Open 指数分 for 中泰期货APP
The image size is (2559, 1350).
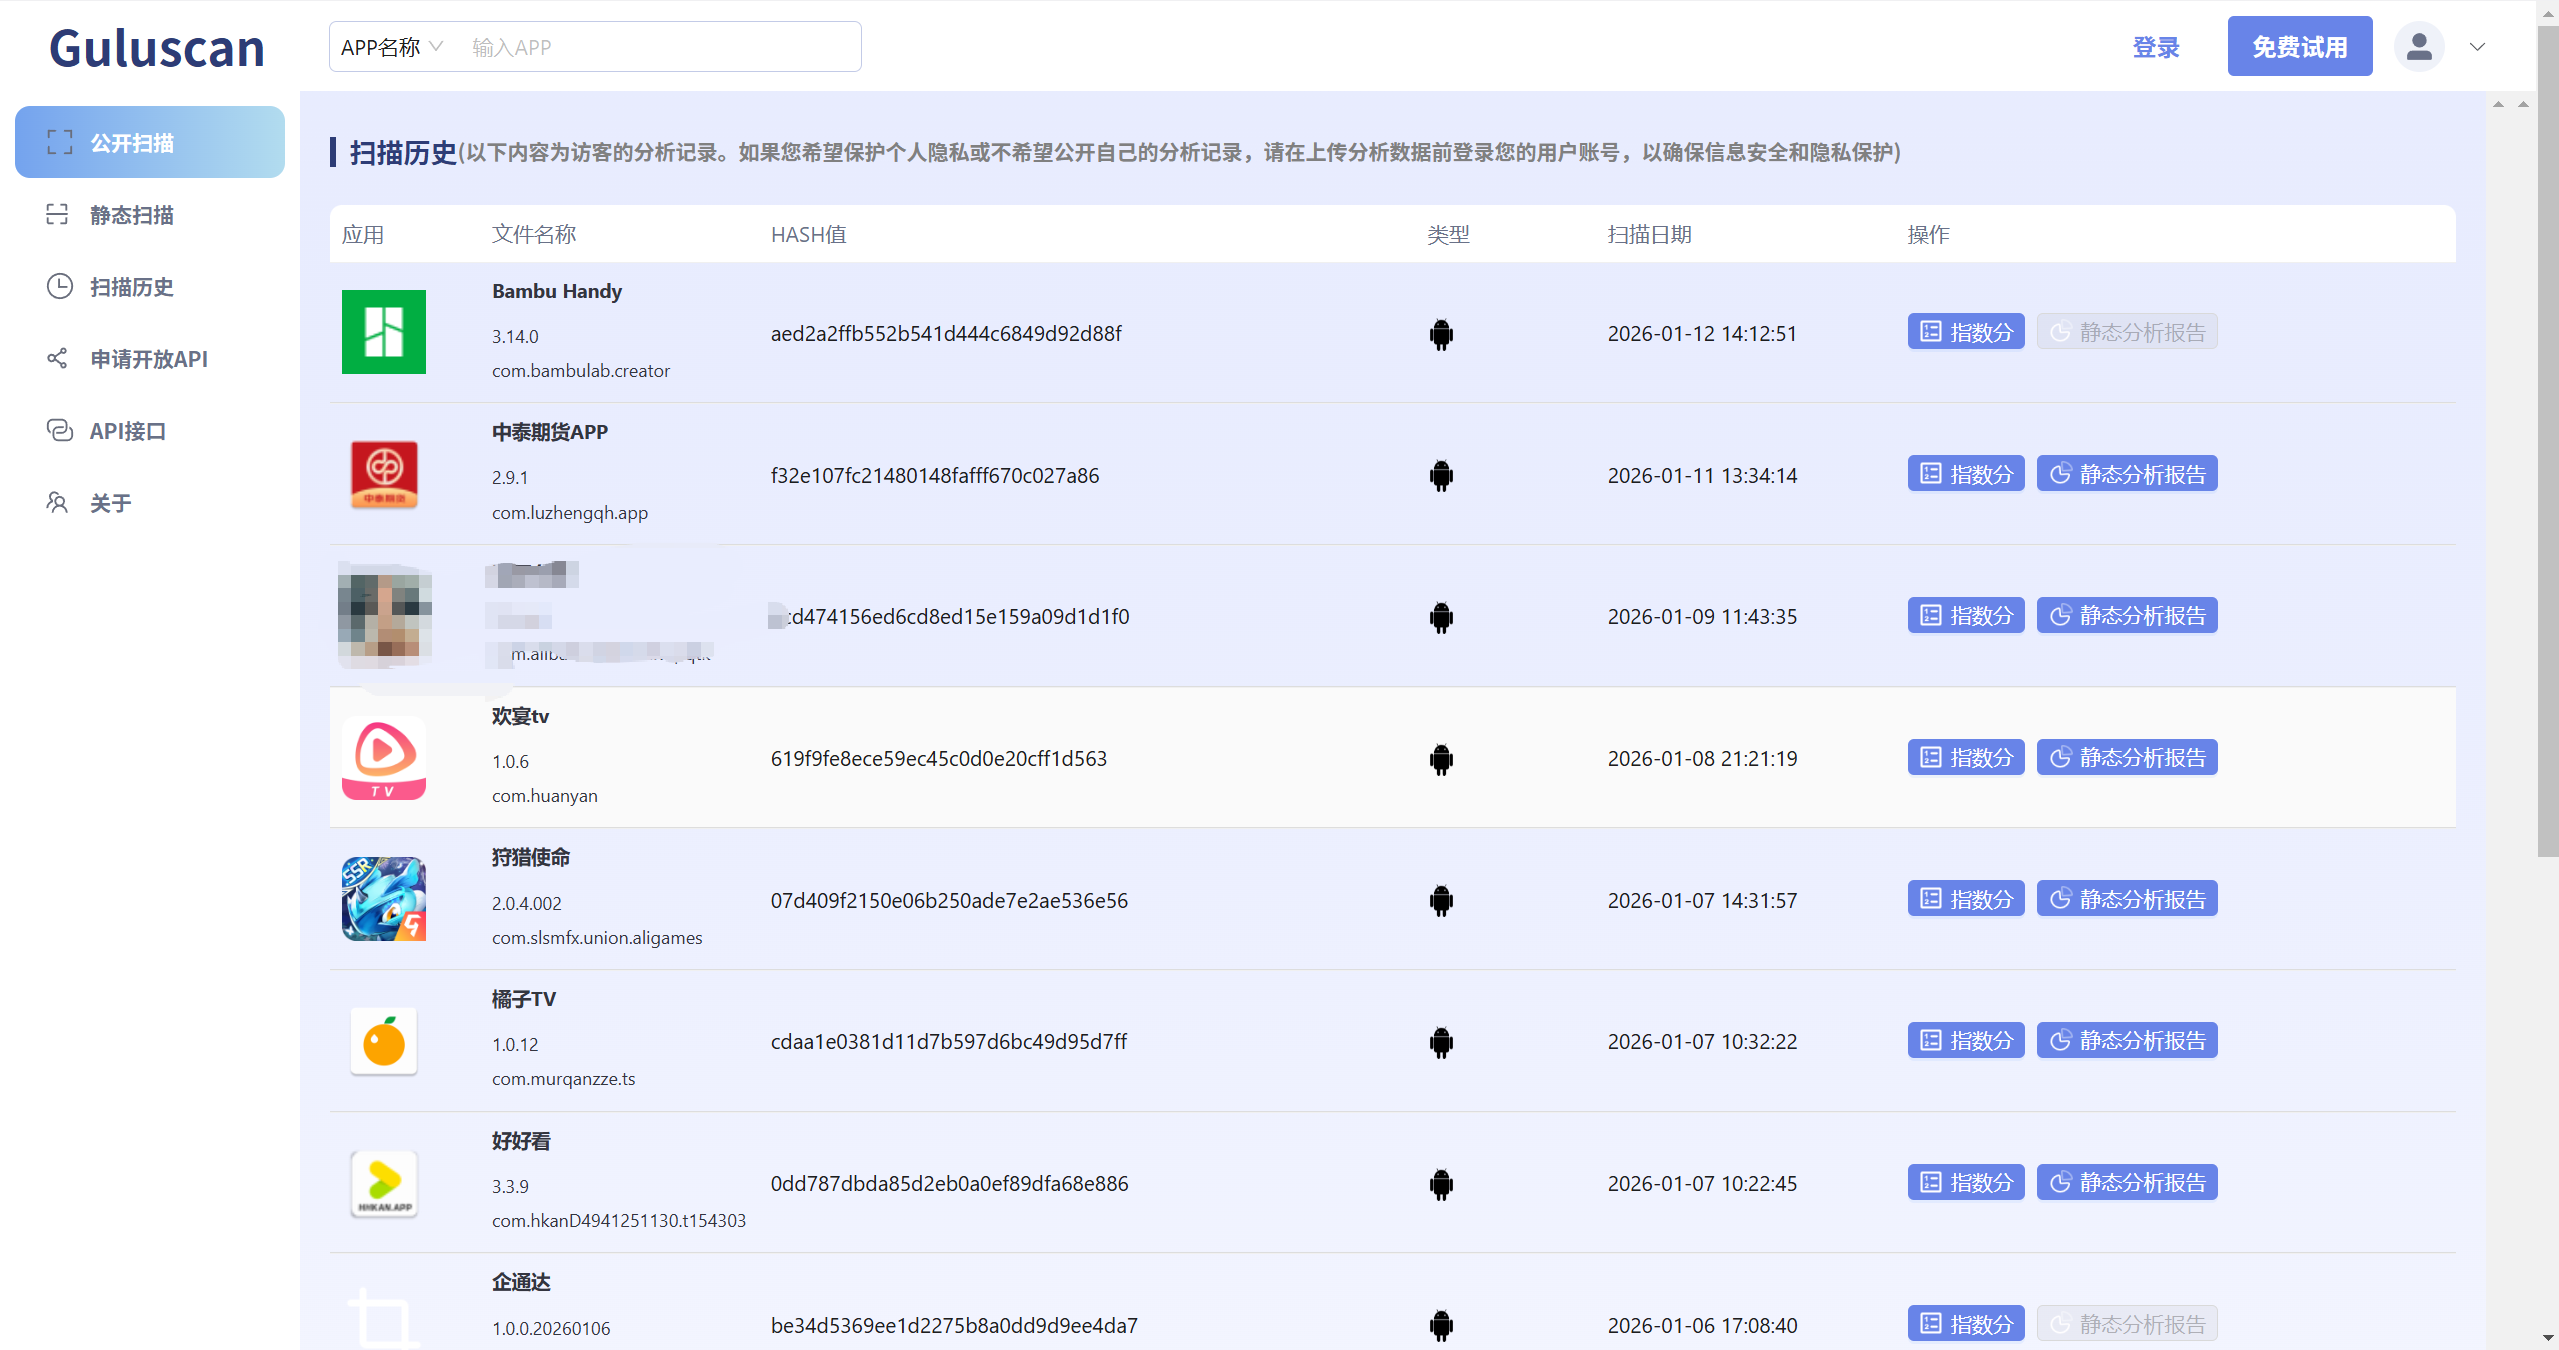coord(1963,474)
